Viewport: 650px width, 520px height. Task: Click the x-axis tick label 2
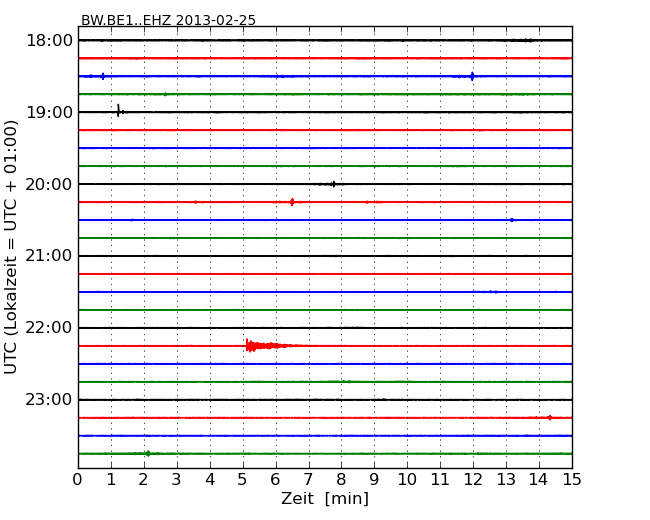[143, 479]
